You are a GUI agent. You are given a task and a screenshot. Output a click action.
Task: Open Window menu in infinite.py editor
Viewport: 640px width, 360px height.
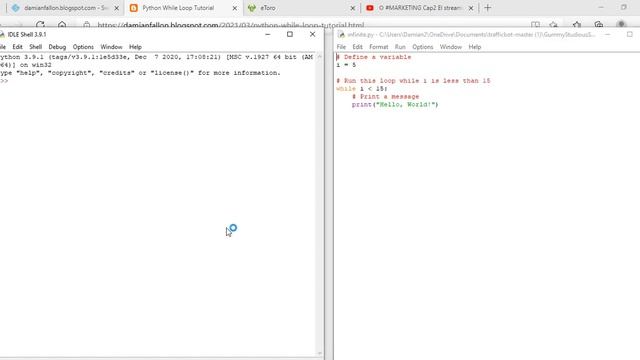pyautogui.click(x=451, y=47)
